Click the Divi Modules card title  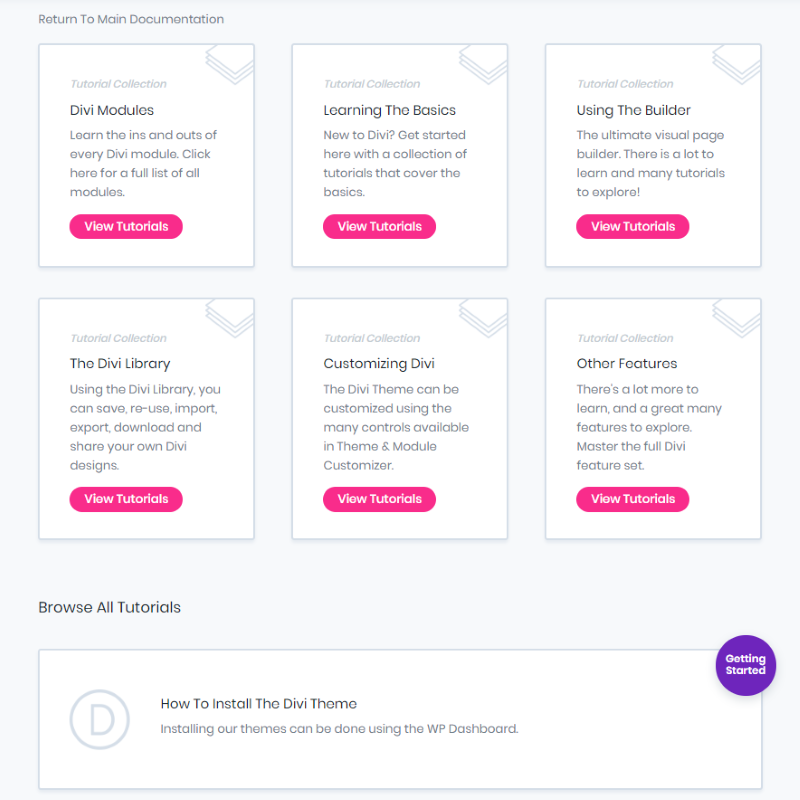coord(112,110)
